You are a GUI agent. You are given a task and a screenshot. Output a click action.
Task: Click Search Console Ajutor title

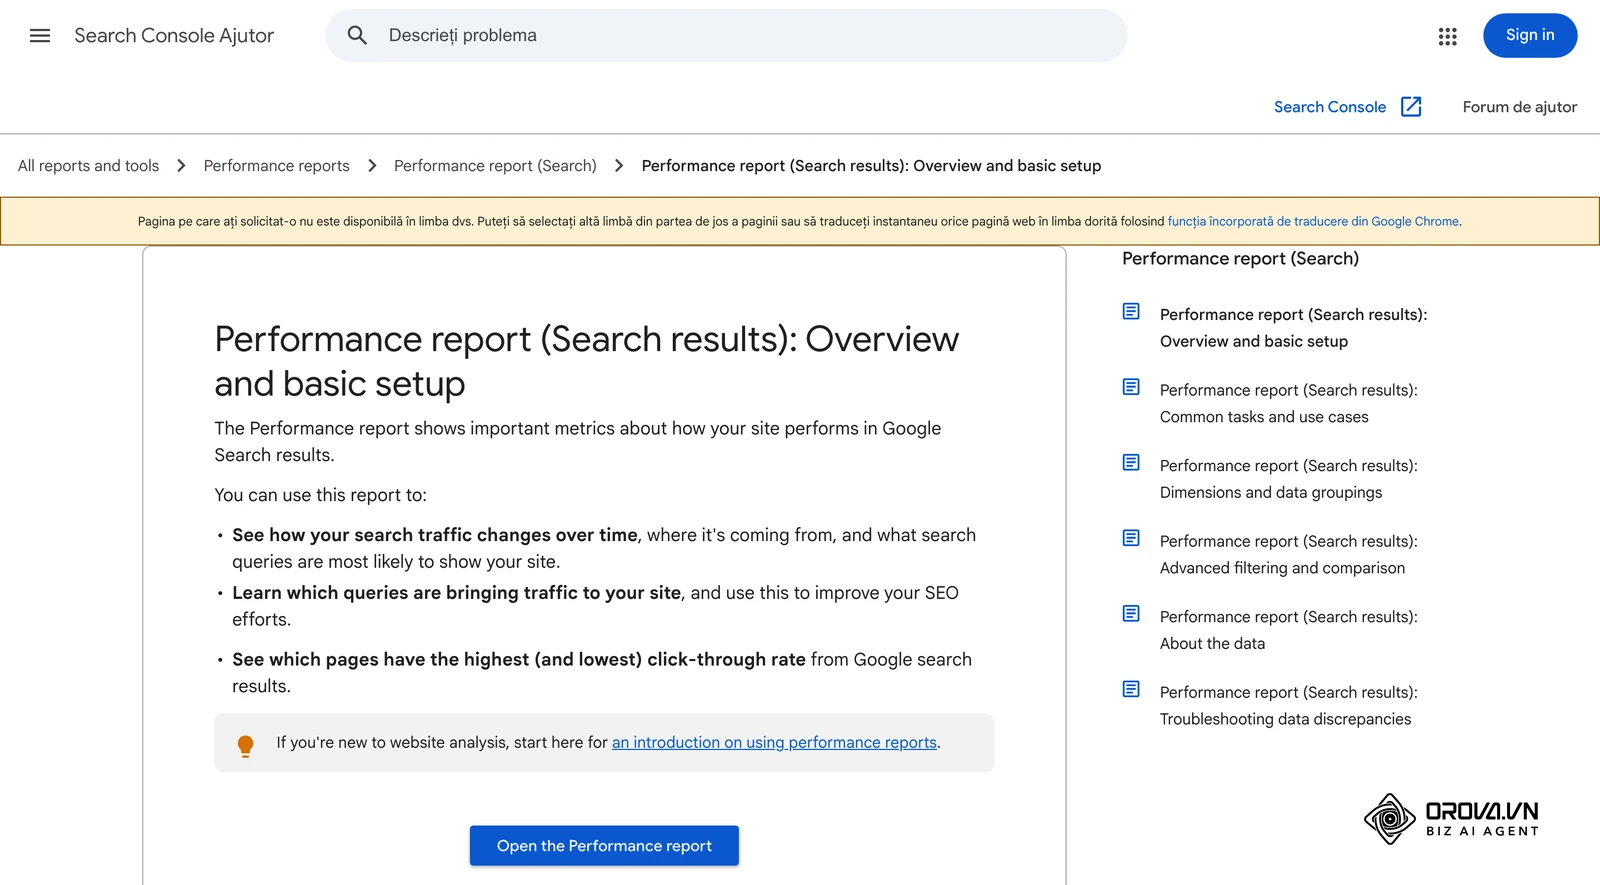[x=174, y=36]
